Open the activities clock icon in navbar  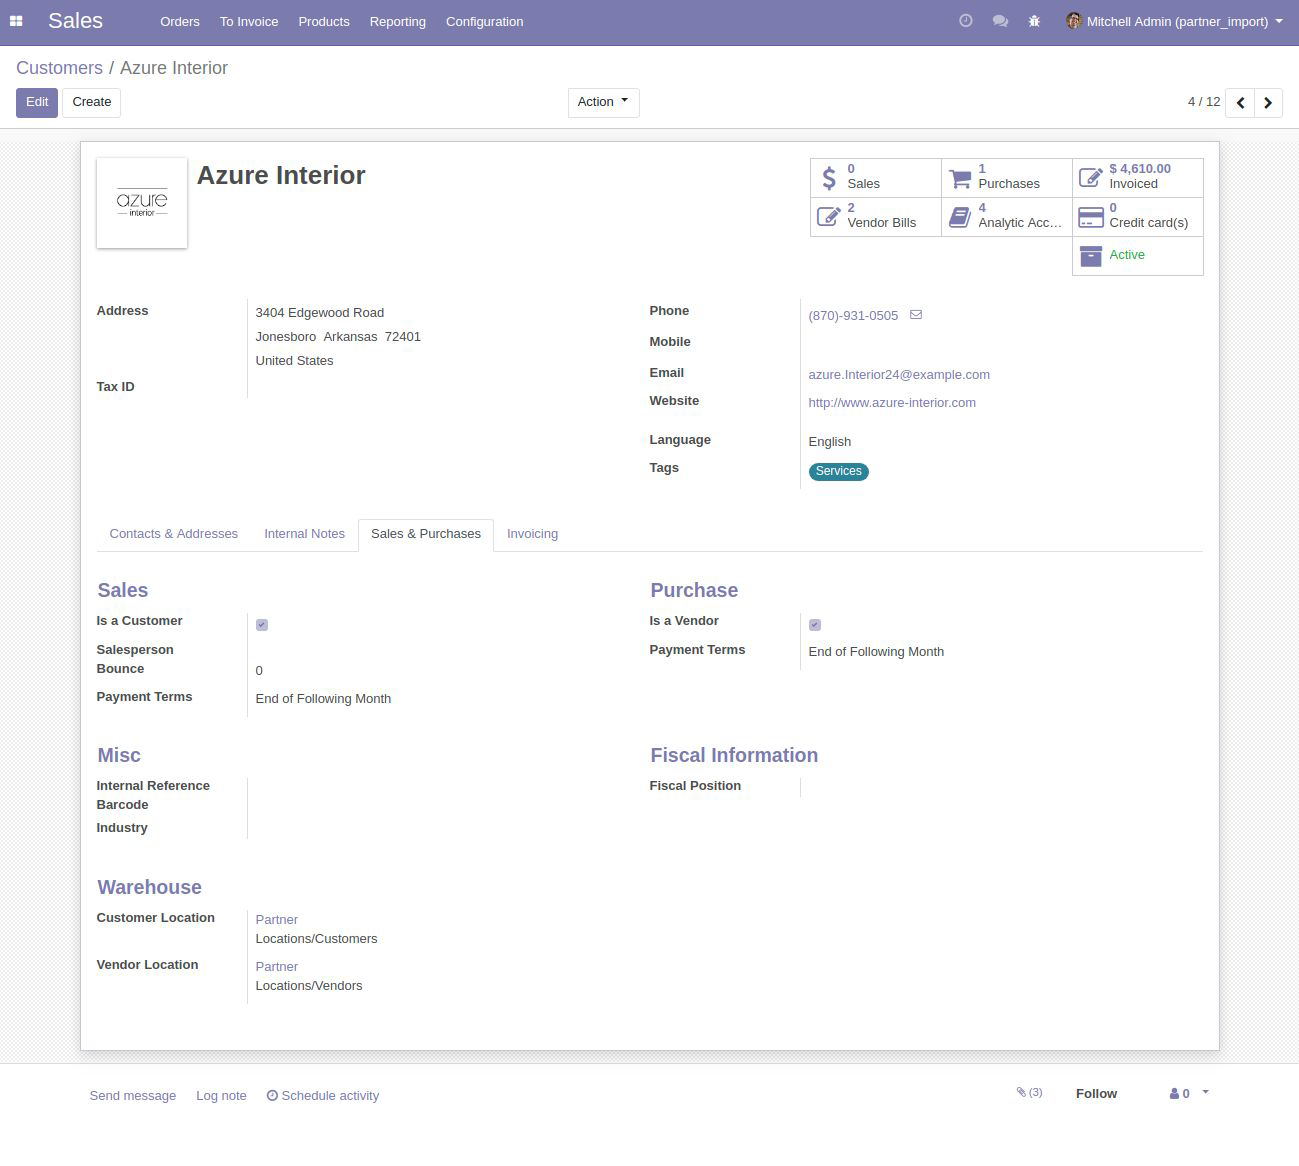(x=965, y=21)
